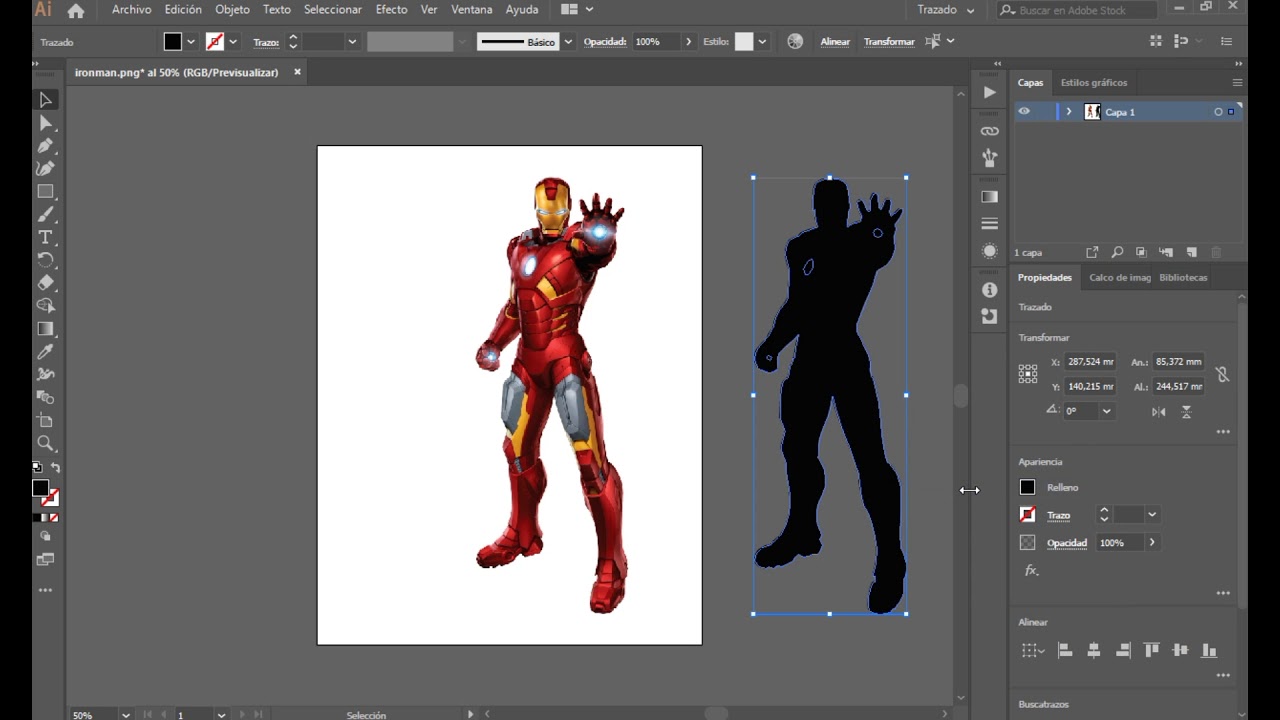
Task: Expand the Capa 1 layer contents
Action: click(x=1069, y=112)
